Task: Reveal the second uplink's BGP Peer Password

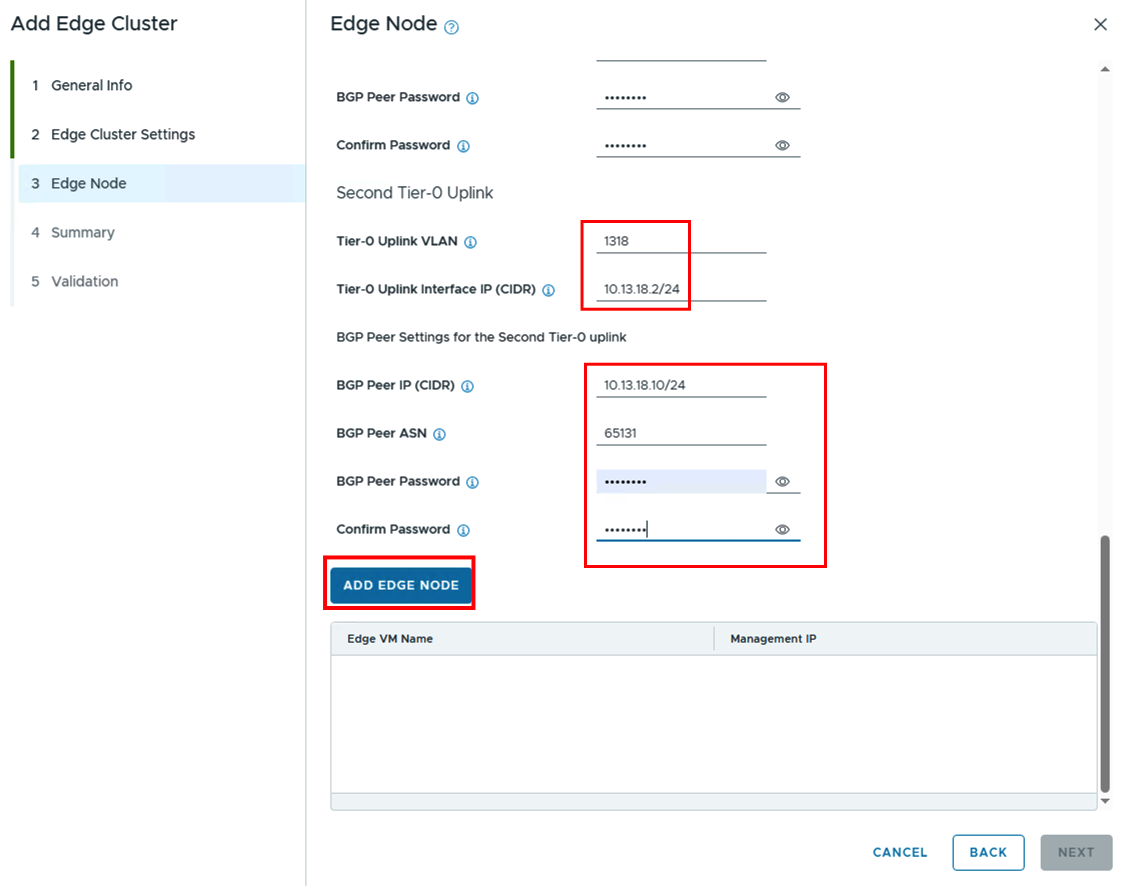Action: click(x=783, y=482)
